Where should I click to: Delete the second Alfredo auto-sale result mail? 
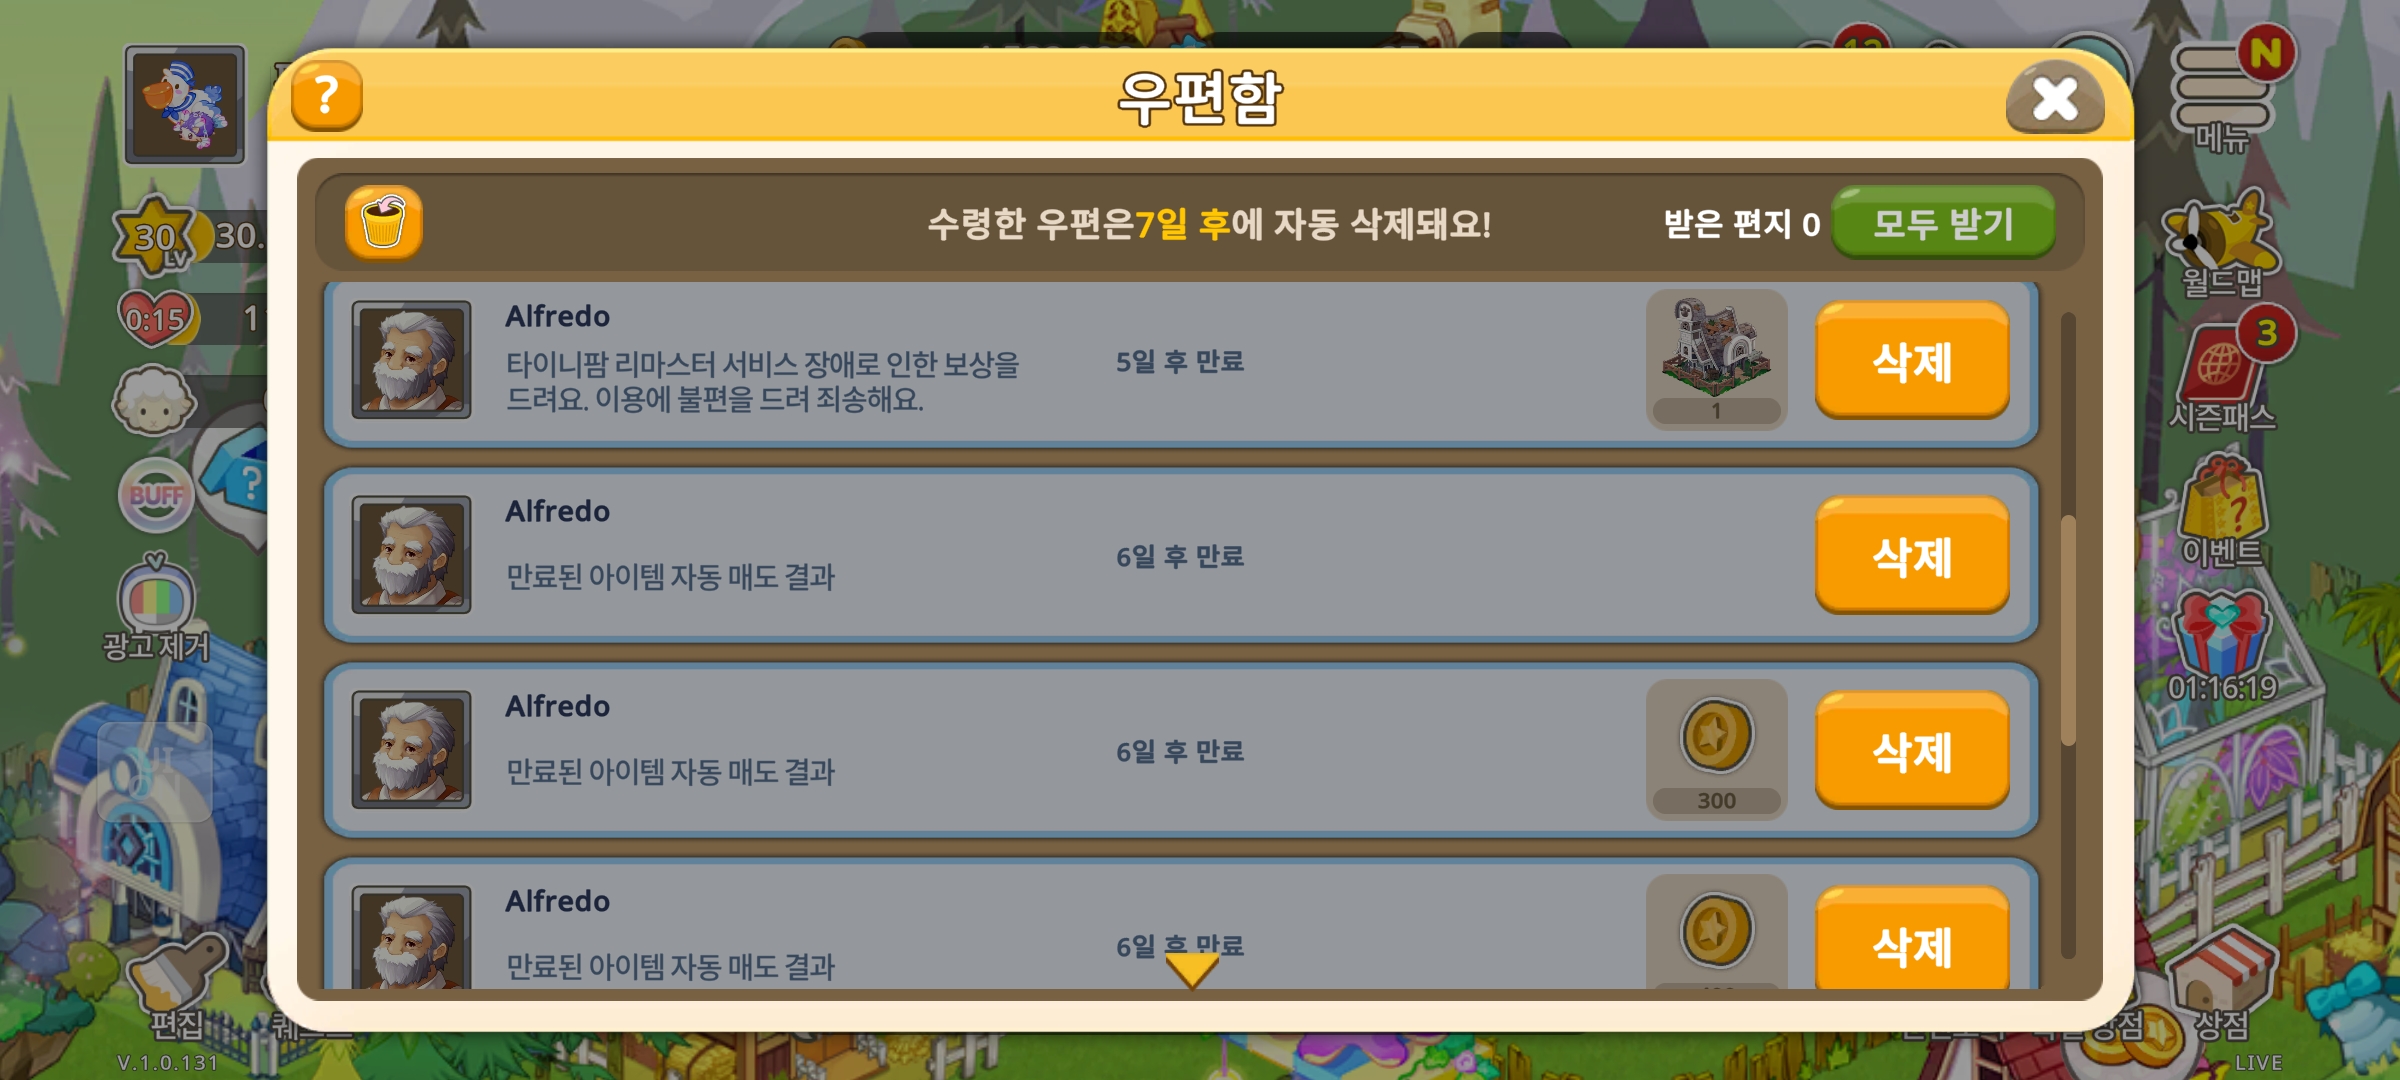tap(1912, 556)
